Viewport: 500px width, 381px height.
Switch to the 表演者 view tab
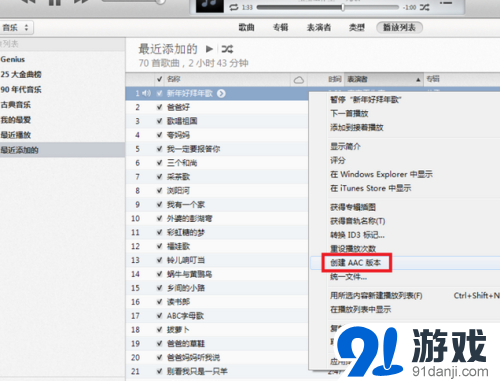319,27
